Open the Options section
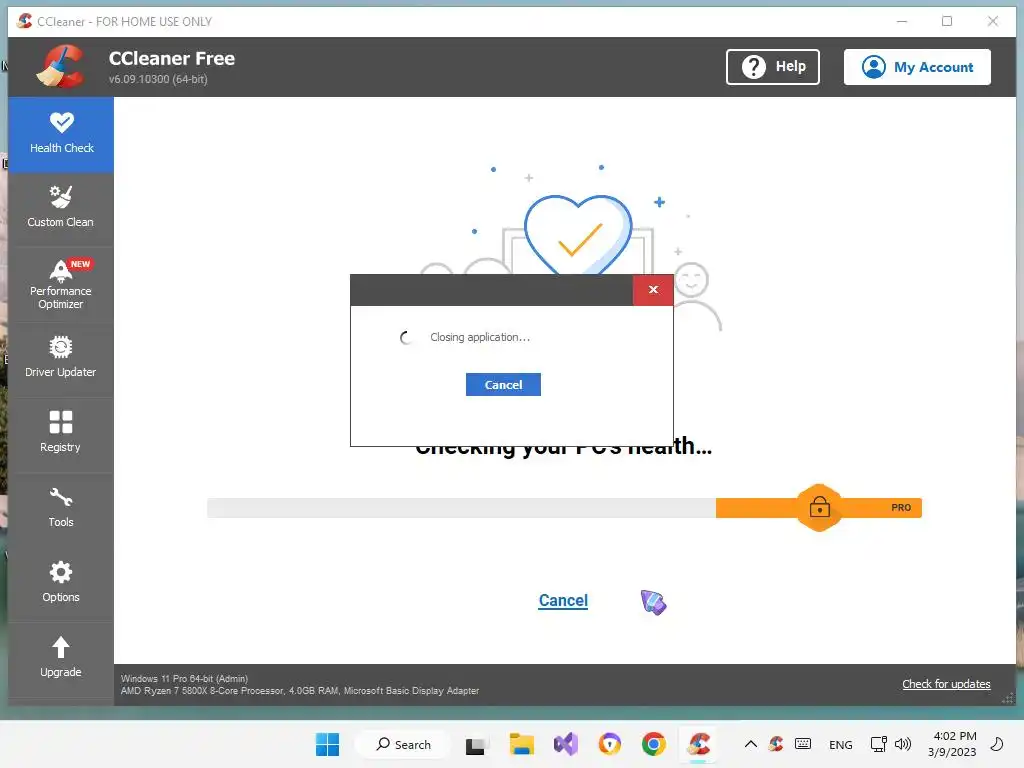This screenshot has width=1024, height=768. pyautogui.click(x=61, y=583)
